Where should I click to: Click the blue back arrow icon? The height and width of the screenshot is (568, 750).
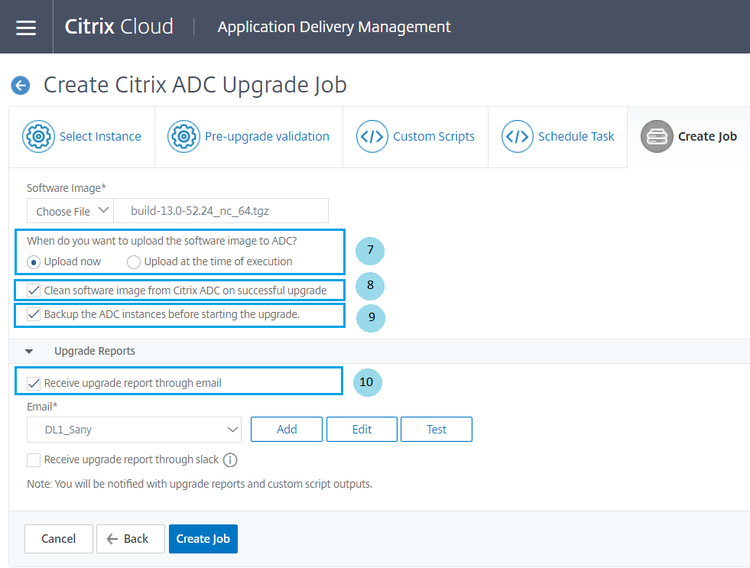tap(21, 86)
